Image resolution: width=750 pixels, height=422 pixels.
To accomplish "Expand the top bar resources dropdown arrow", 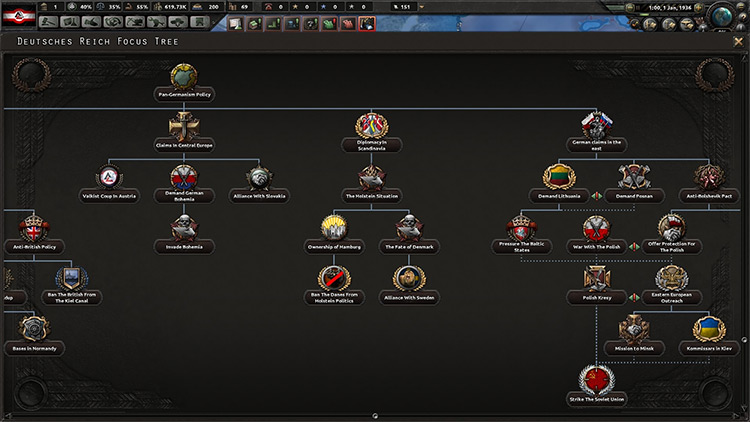I will tap(421, 7).
